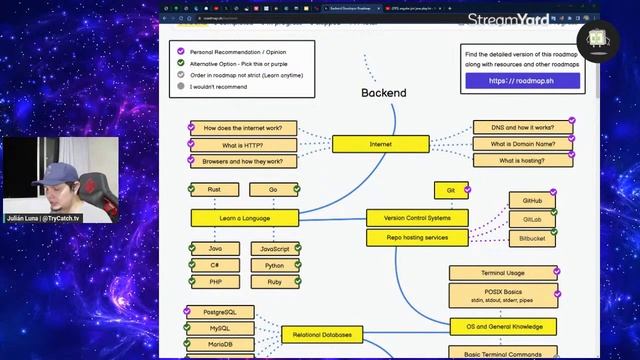Open the Internet topic node

coord(381,144)
